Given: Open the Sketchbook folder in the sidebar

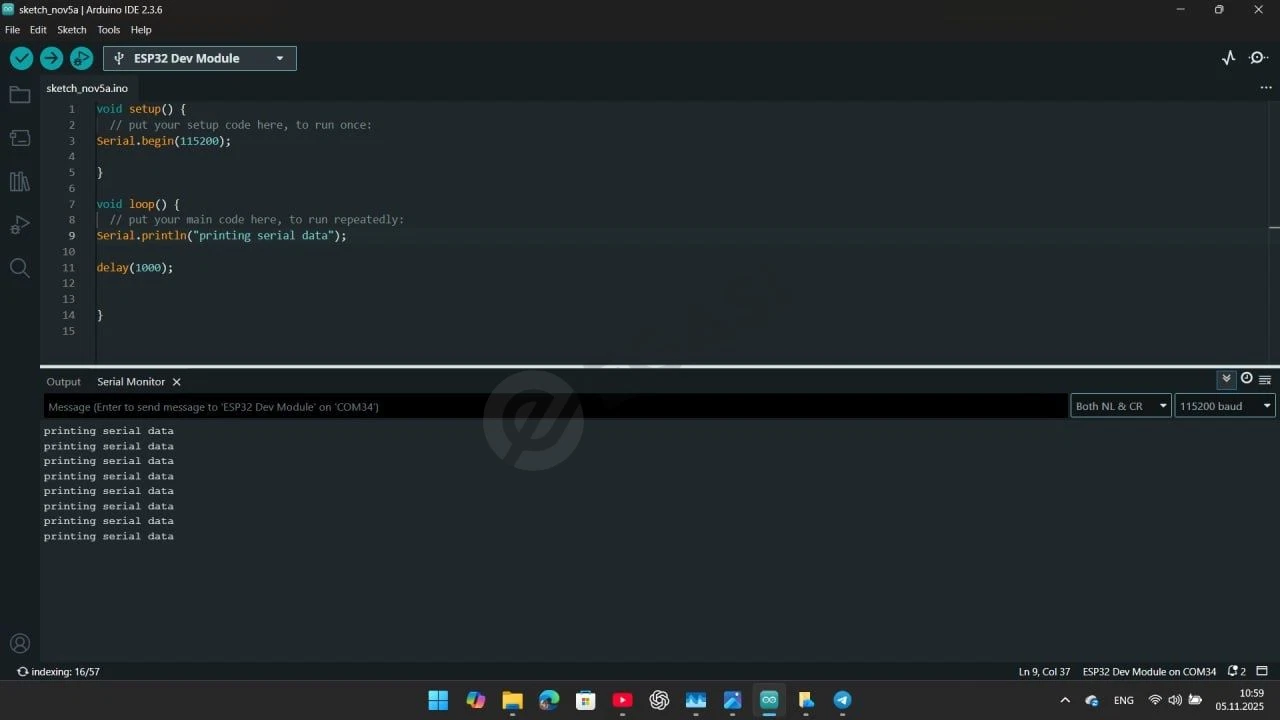Looking at the screenshot, I should (x=19, y=95).
